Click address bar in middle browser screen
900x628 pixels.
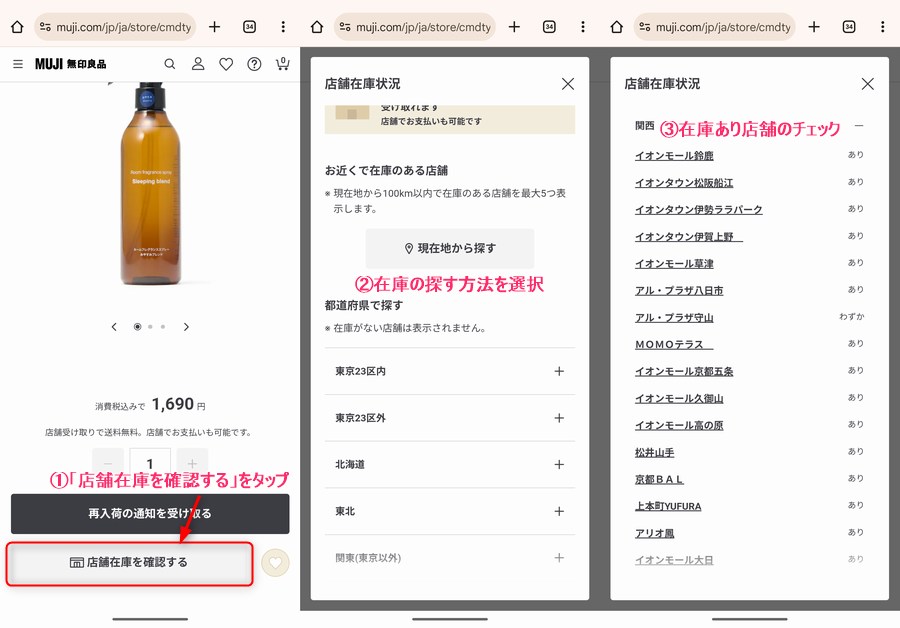coord(415,27)
